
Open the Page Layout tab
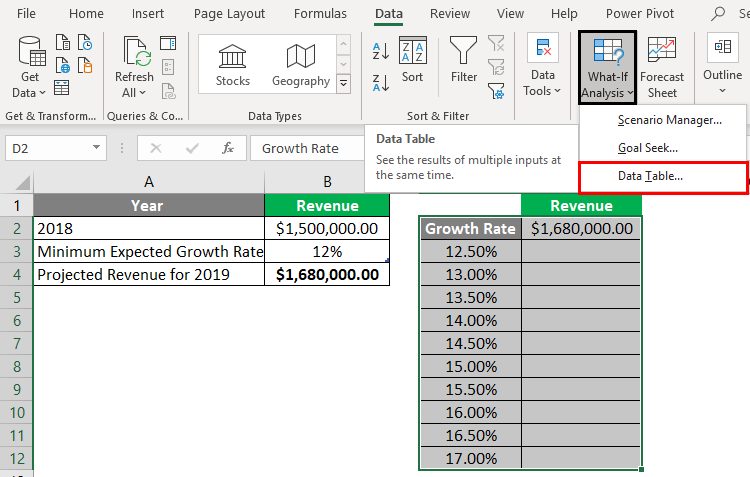(229, 14)
